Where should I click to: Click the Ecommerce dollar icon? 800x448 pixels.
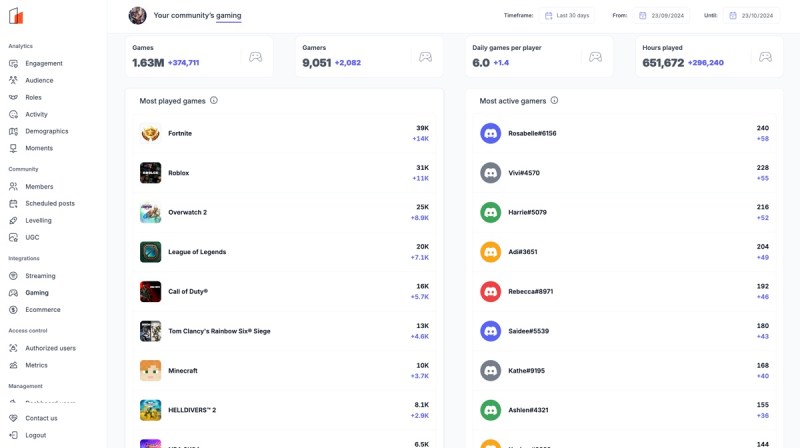click(13, 310)
